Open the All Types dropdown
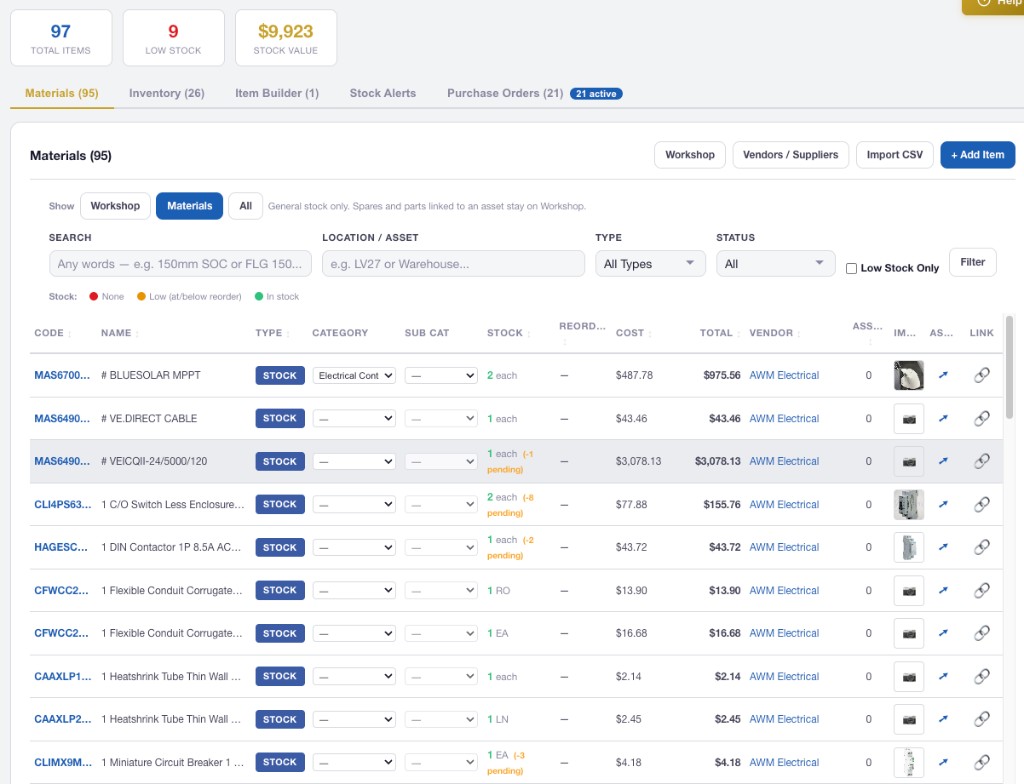 click(x=650, y=264)
